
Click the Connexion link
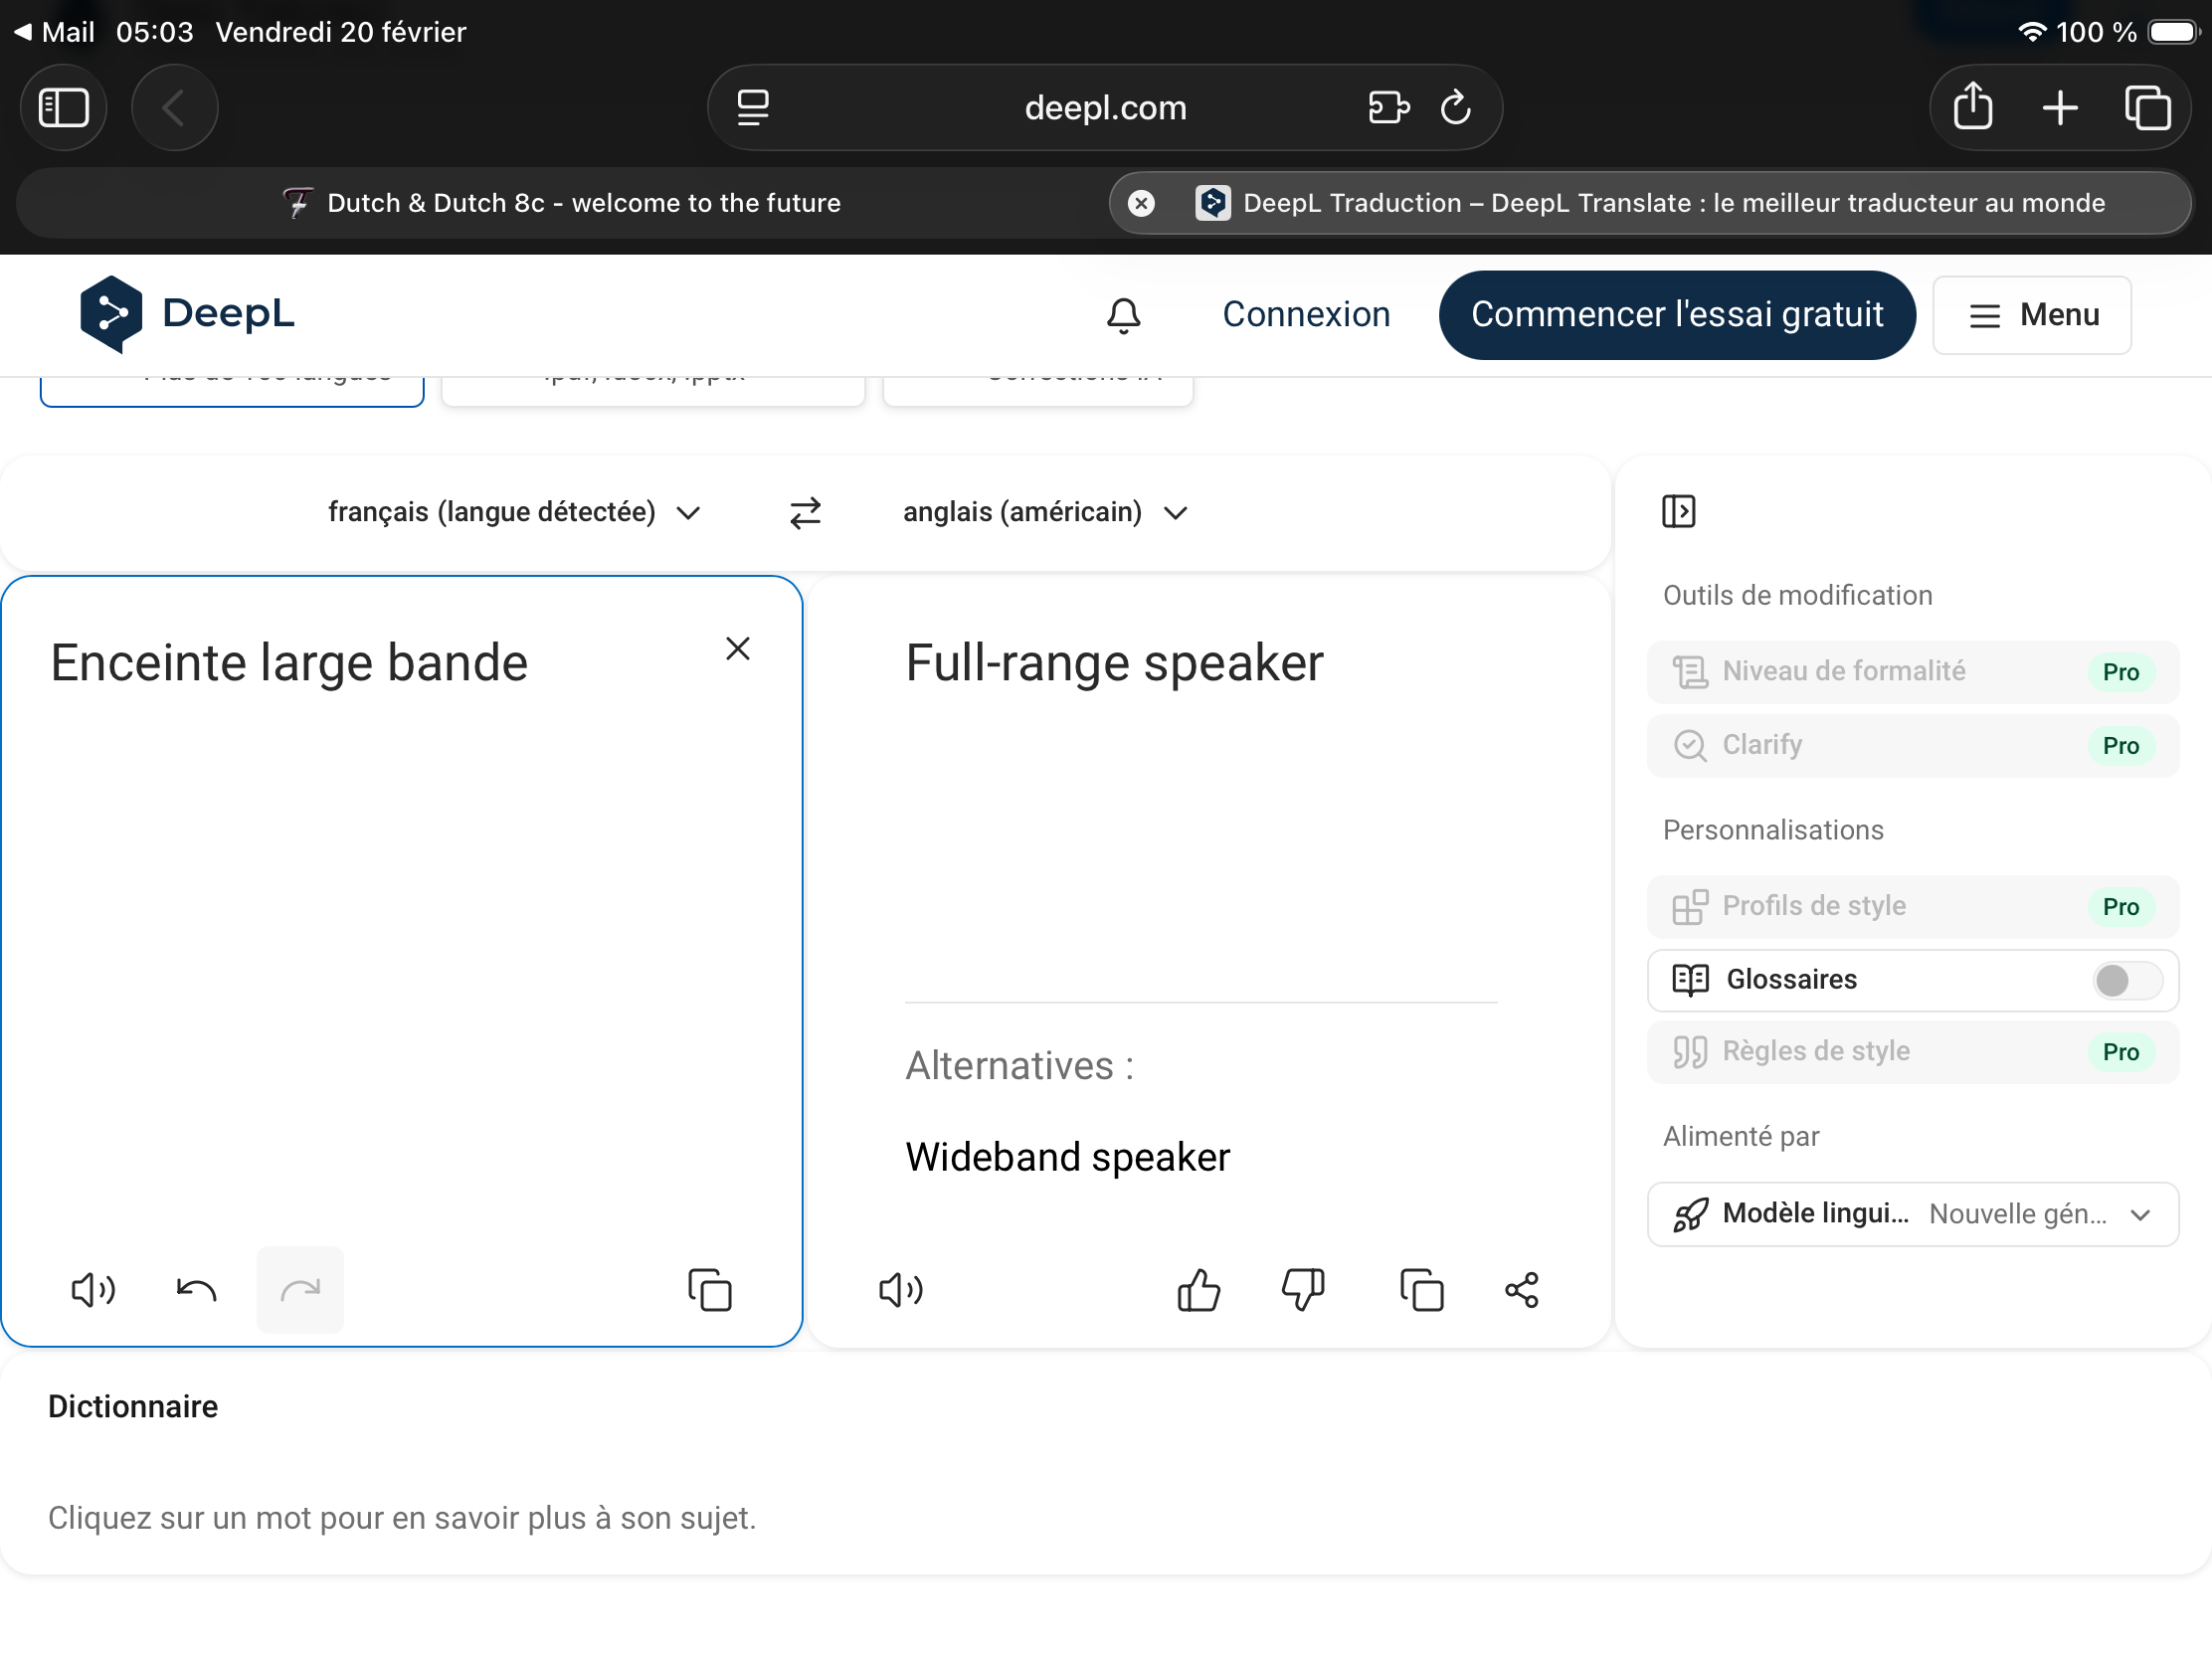(1305, 315)
